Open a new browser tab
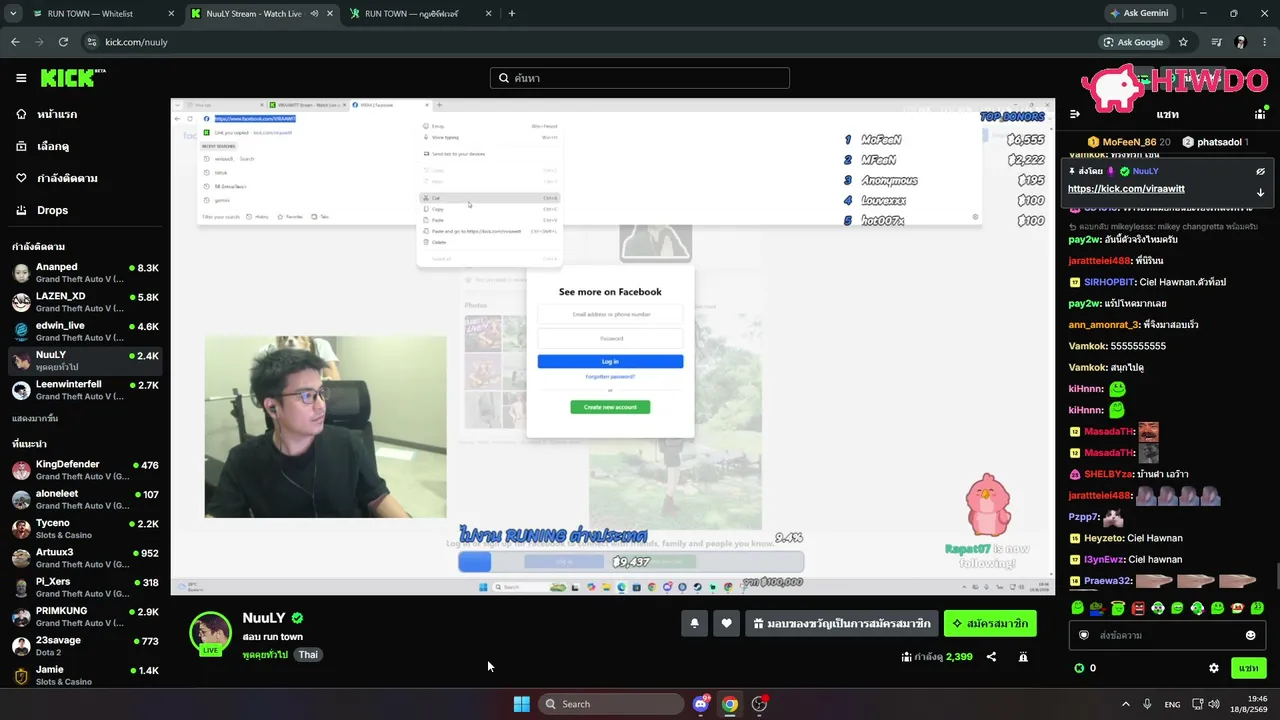The width and height of the screenshot is (1280, 720). [x=512, y=14]
